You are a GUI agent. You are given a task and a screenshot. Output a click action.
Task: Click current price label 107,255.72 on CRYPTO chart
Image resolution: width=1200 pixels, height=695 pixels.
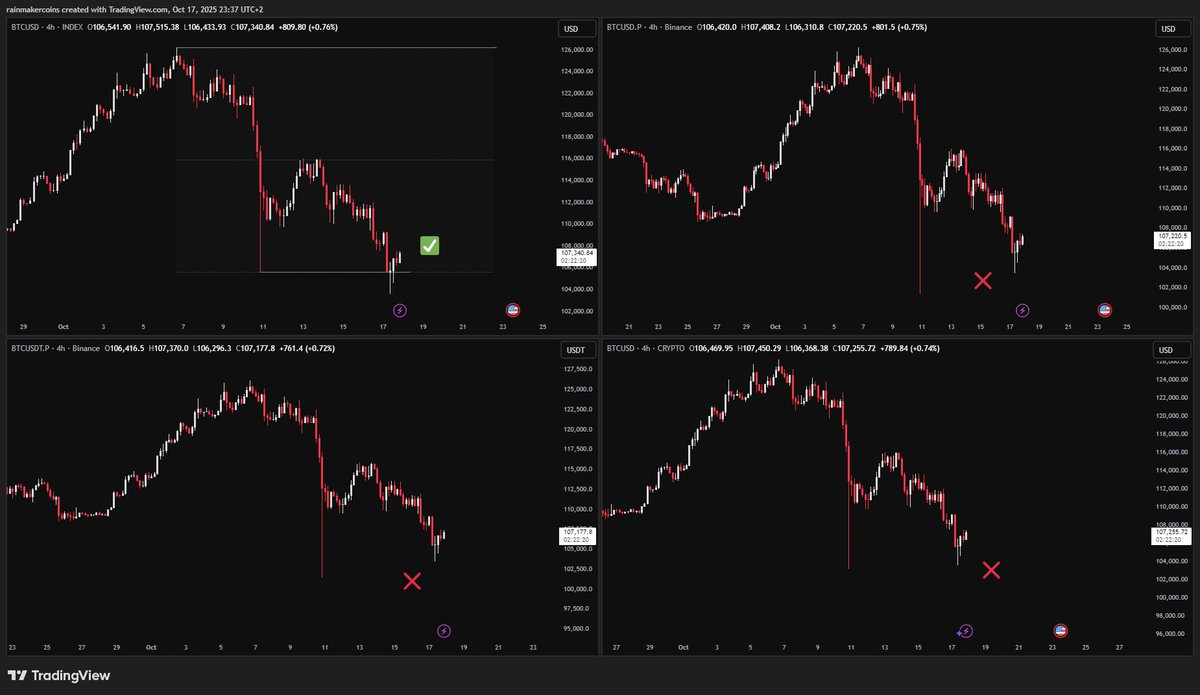pyautogui.click(x=1170, y=535)
